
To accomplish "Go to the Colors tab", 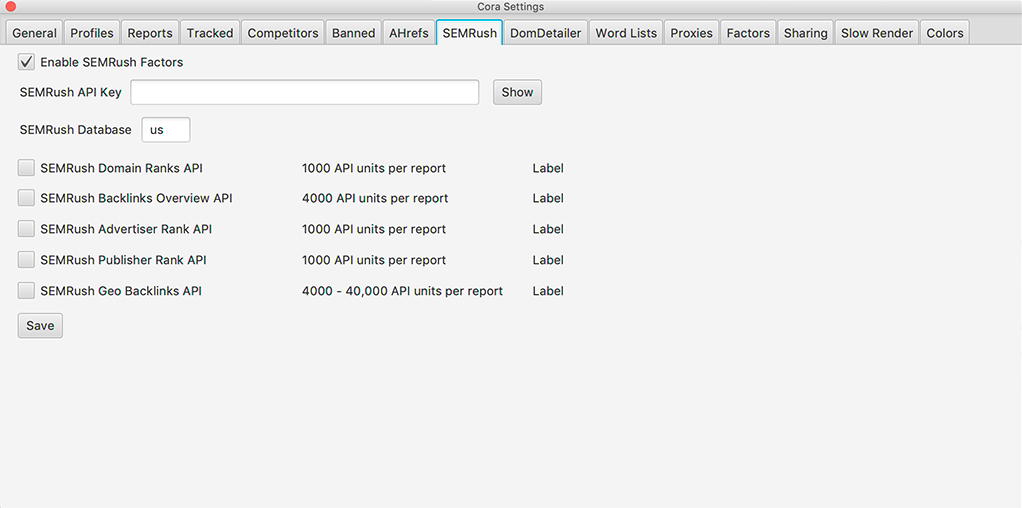I will (944, 33).
